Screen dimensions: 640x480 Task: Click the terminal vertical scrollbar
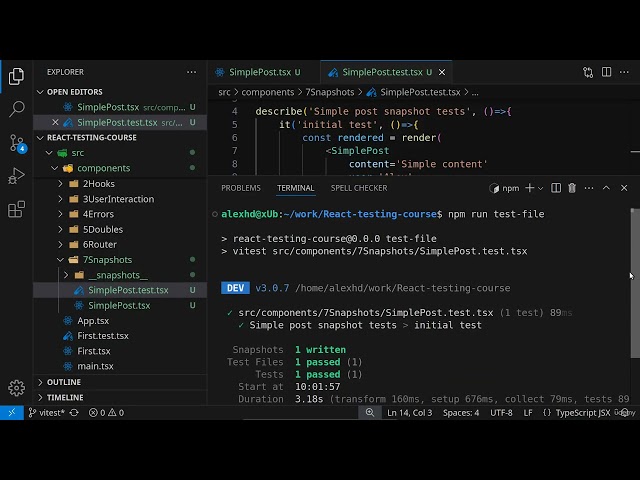pos(635,283)
